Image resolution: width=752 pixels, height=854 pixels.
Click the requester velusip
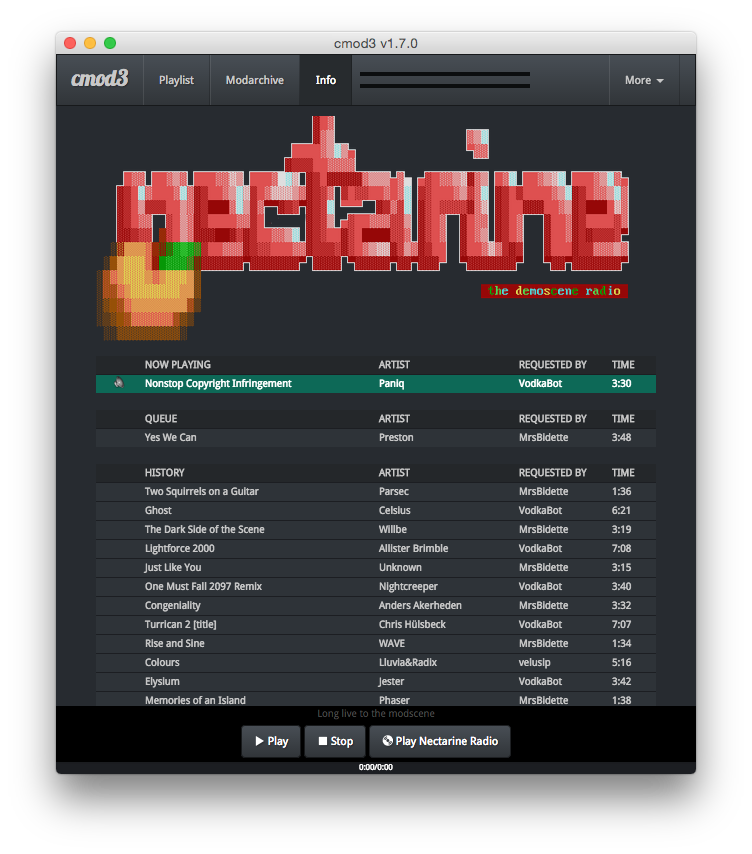tap(535, 663)
